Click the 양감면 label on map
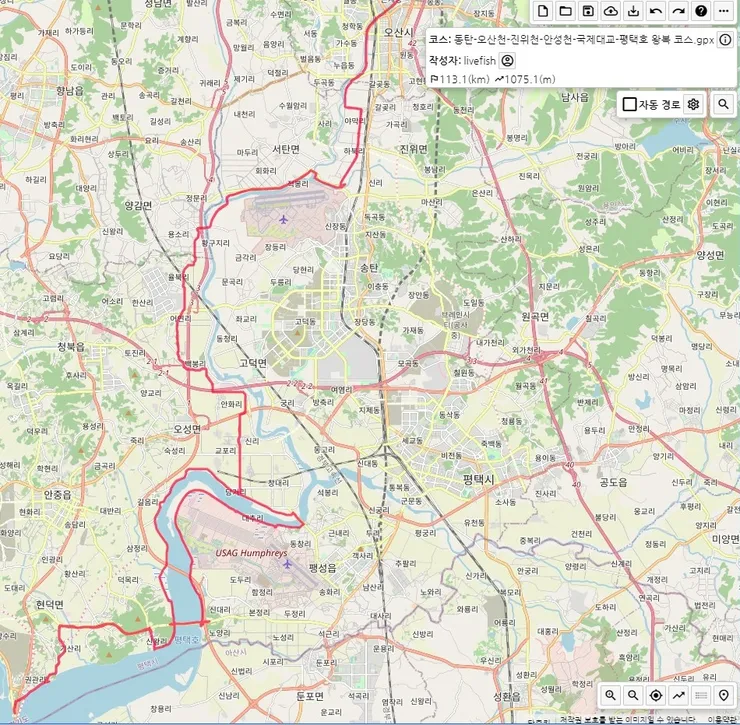740x725 pixels. point(138,205)
